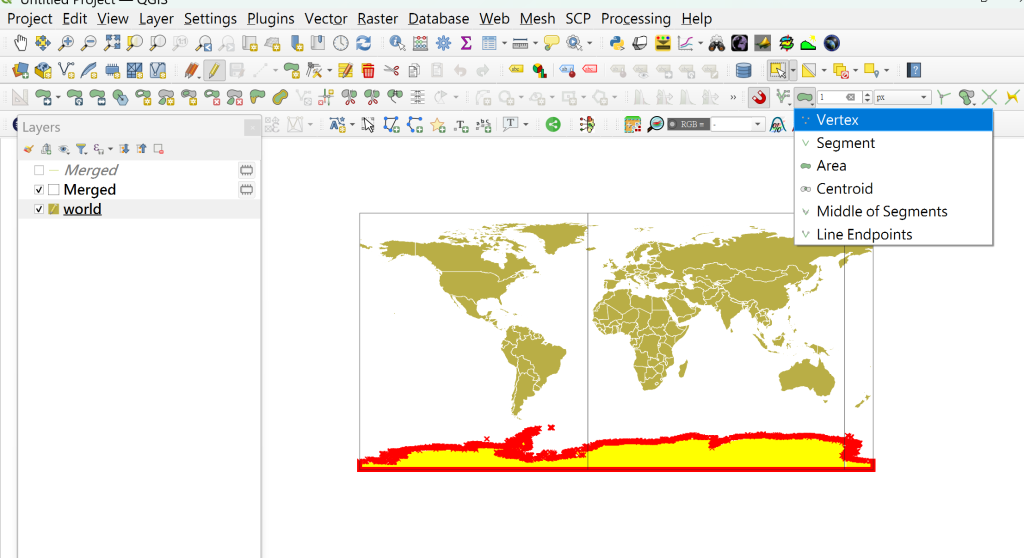This screenshot has width=1024, height=558.
Task: Click the Zoom In magnifier tool
Action: pyautogui.click(x=66, y=43)
